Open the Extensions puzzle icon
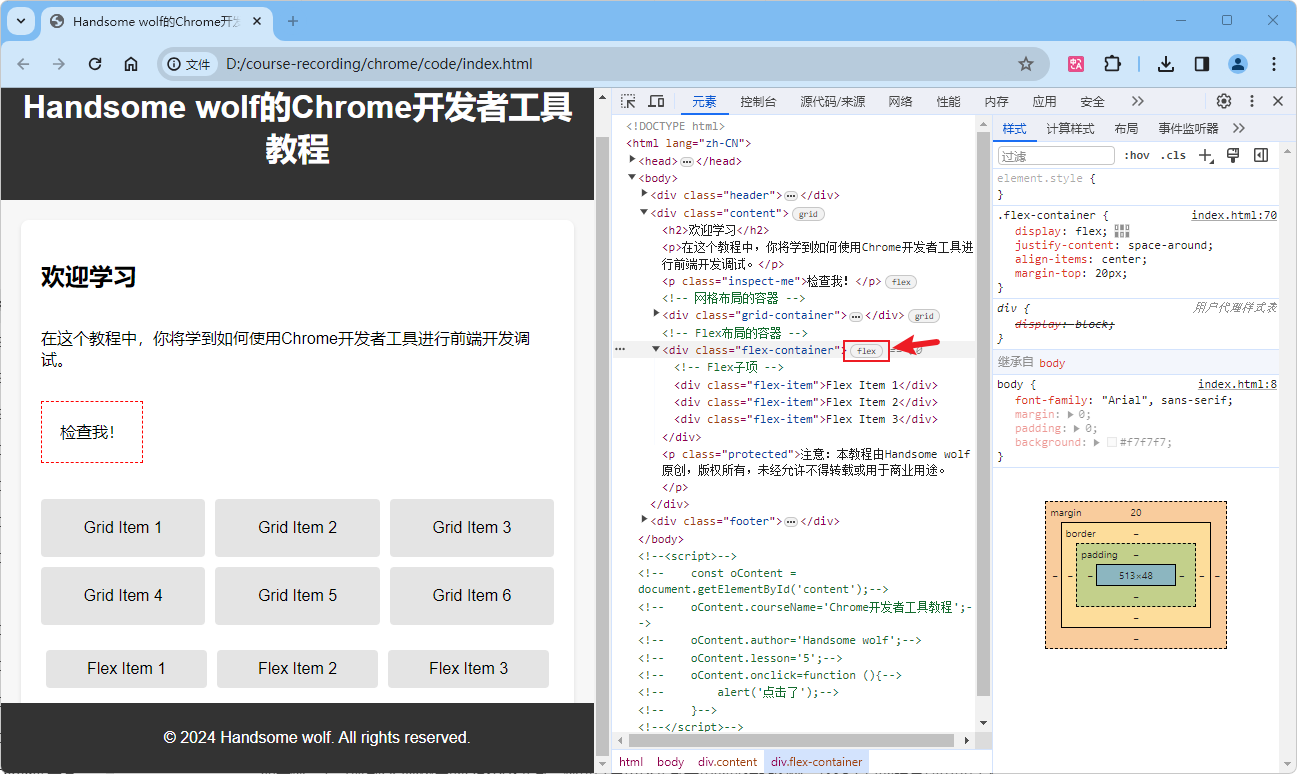Image resolution: width=1297 pixels, height=774 pixels. click(1112, 64)
